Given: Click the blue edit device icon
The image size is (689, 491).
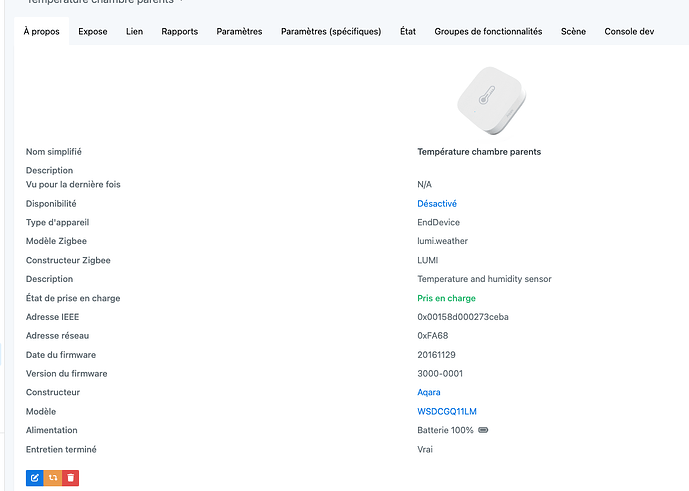Looking at the screenshot, I should click(35, 477).
